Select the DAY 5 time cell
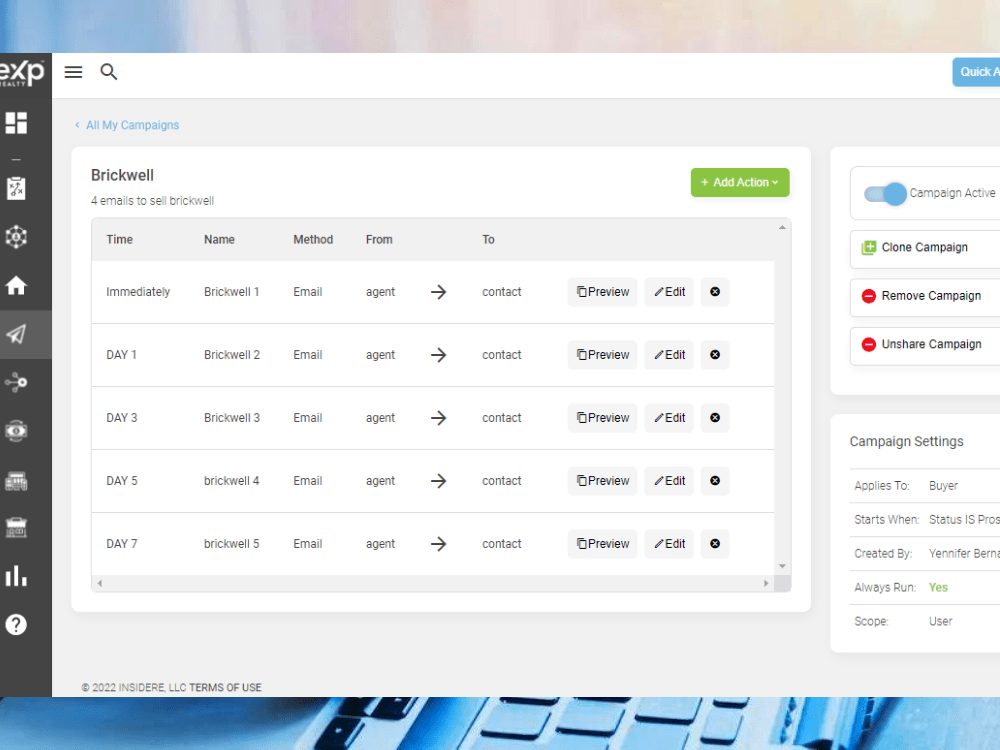The width and height of the screenshot is (1000, 750). coord(121,481)
